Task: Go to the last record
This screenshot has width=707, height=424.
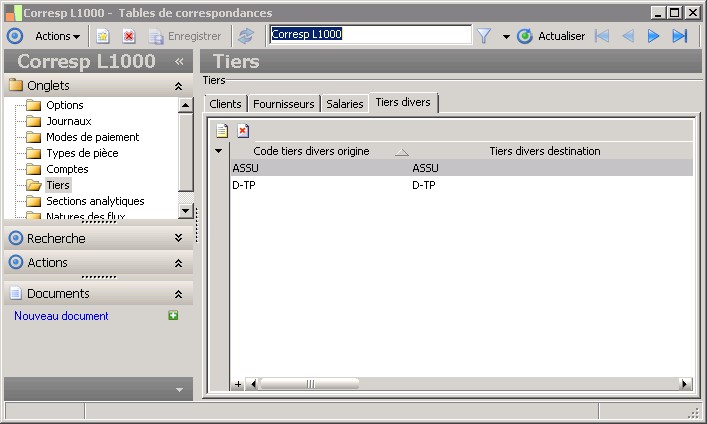Action: [679, 36]
